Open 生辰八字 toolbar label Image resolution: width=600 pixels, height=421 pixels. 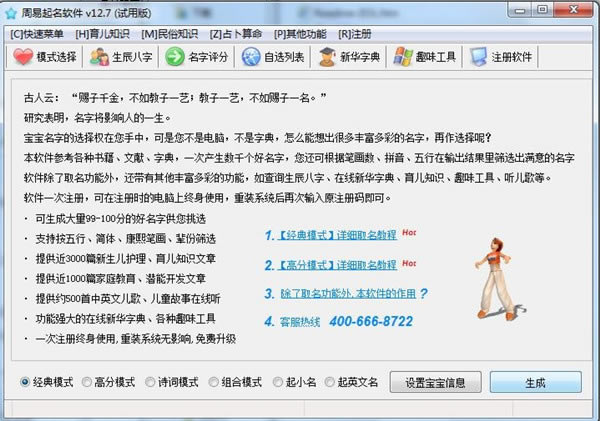pyautogui.click(x=132, y=57)
